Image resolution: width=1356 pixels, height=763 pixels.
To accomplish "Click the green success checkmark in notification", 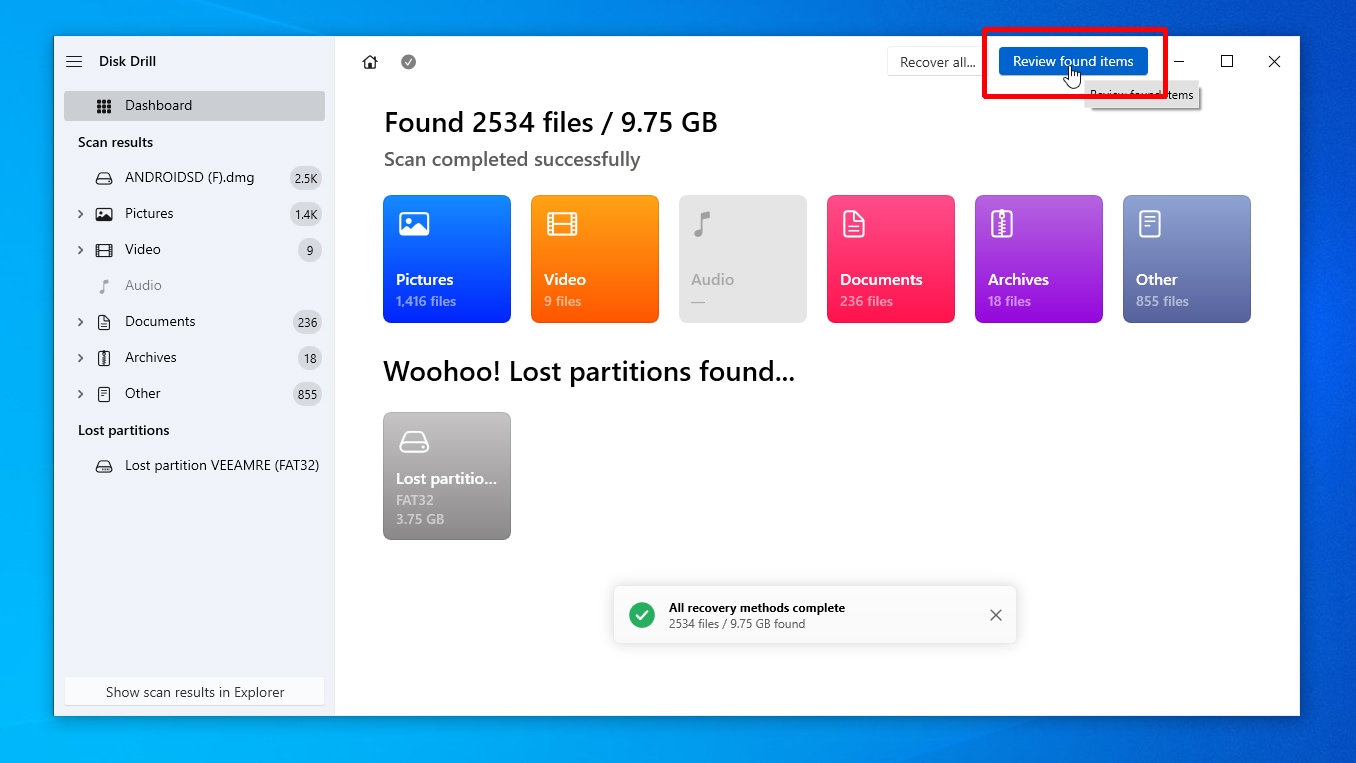I will point(642,615).
